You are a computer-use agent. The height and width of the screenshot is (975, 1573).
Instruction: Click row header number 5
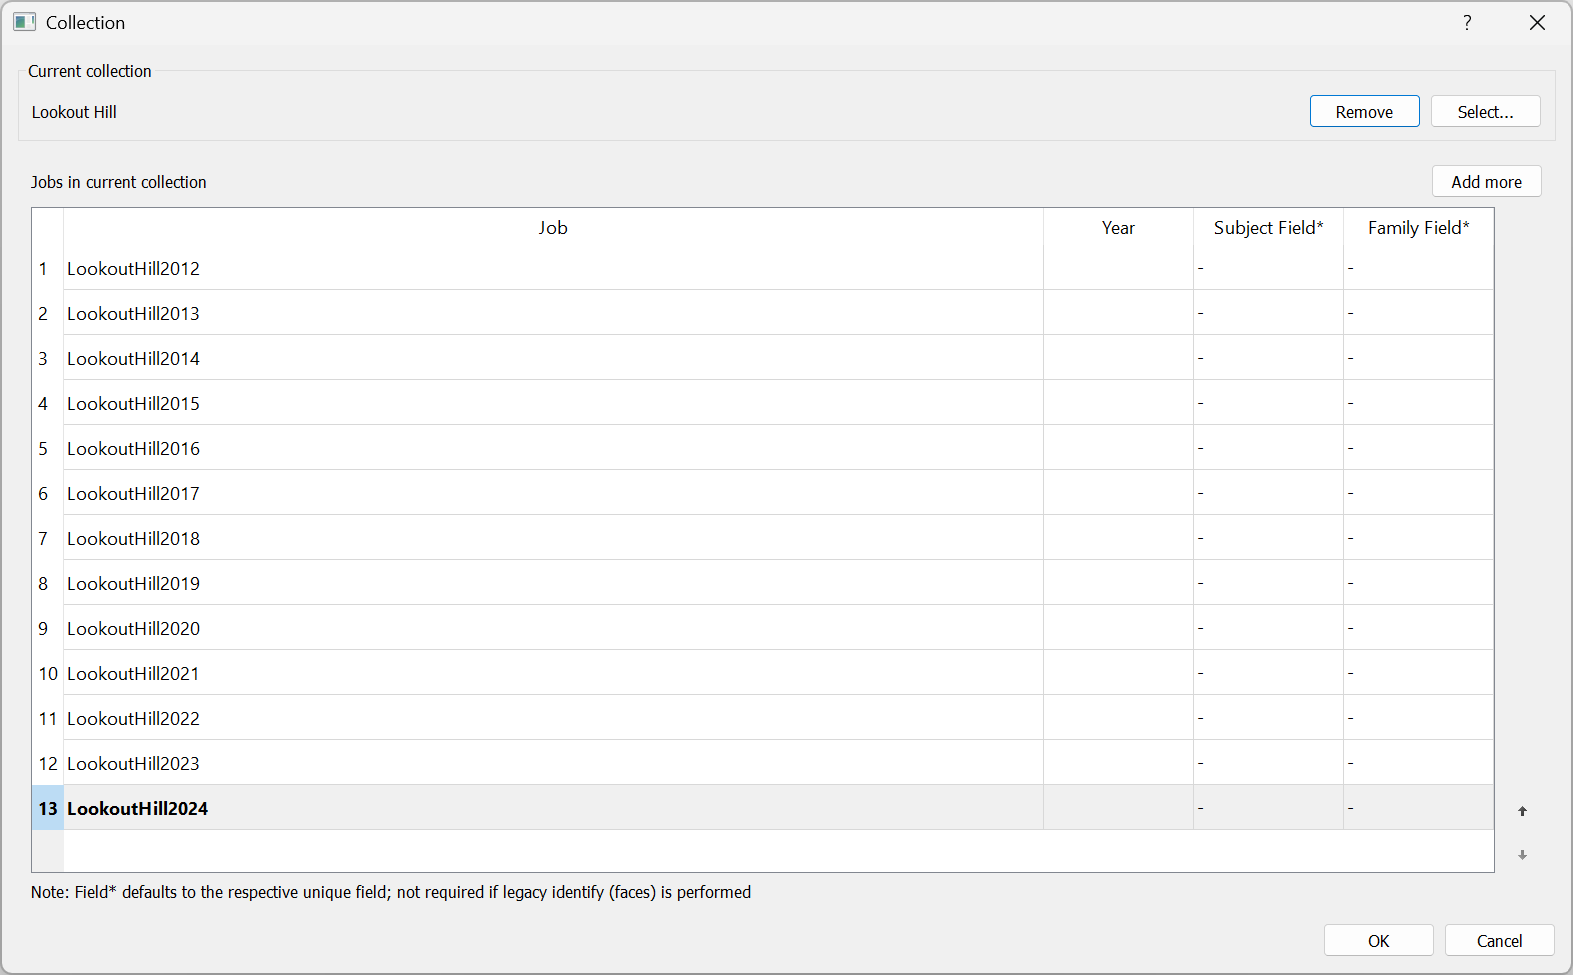(x=47, y=448)
